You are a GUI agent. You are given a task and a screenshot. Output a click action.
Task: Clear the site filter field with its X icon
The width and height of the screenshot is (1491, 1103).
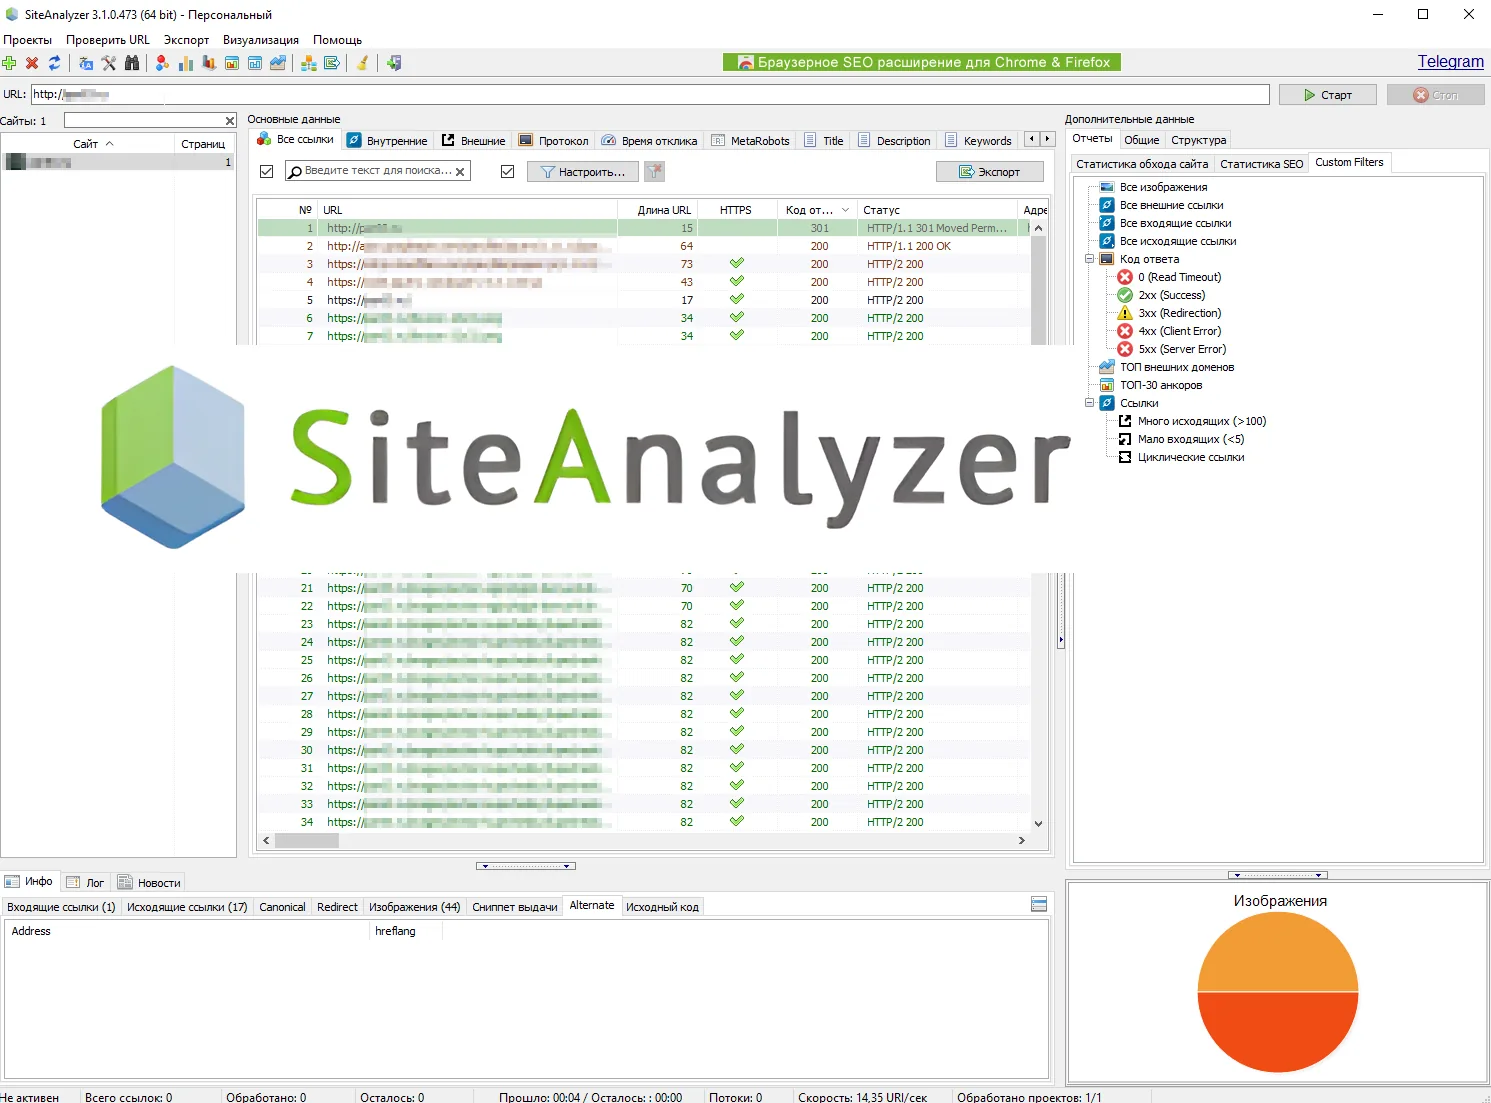[230, 121]
